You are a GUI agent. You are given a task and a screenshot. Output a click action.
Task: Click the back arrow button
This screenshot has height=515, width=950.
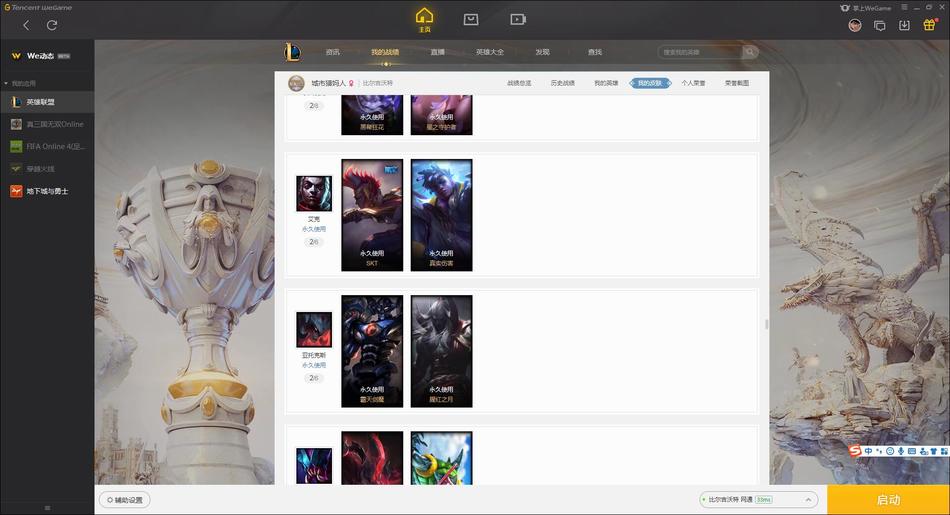[x=26, y=25]
